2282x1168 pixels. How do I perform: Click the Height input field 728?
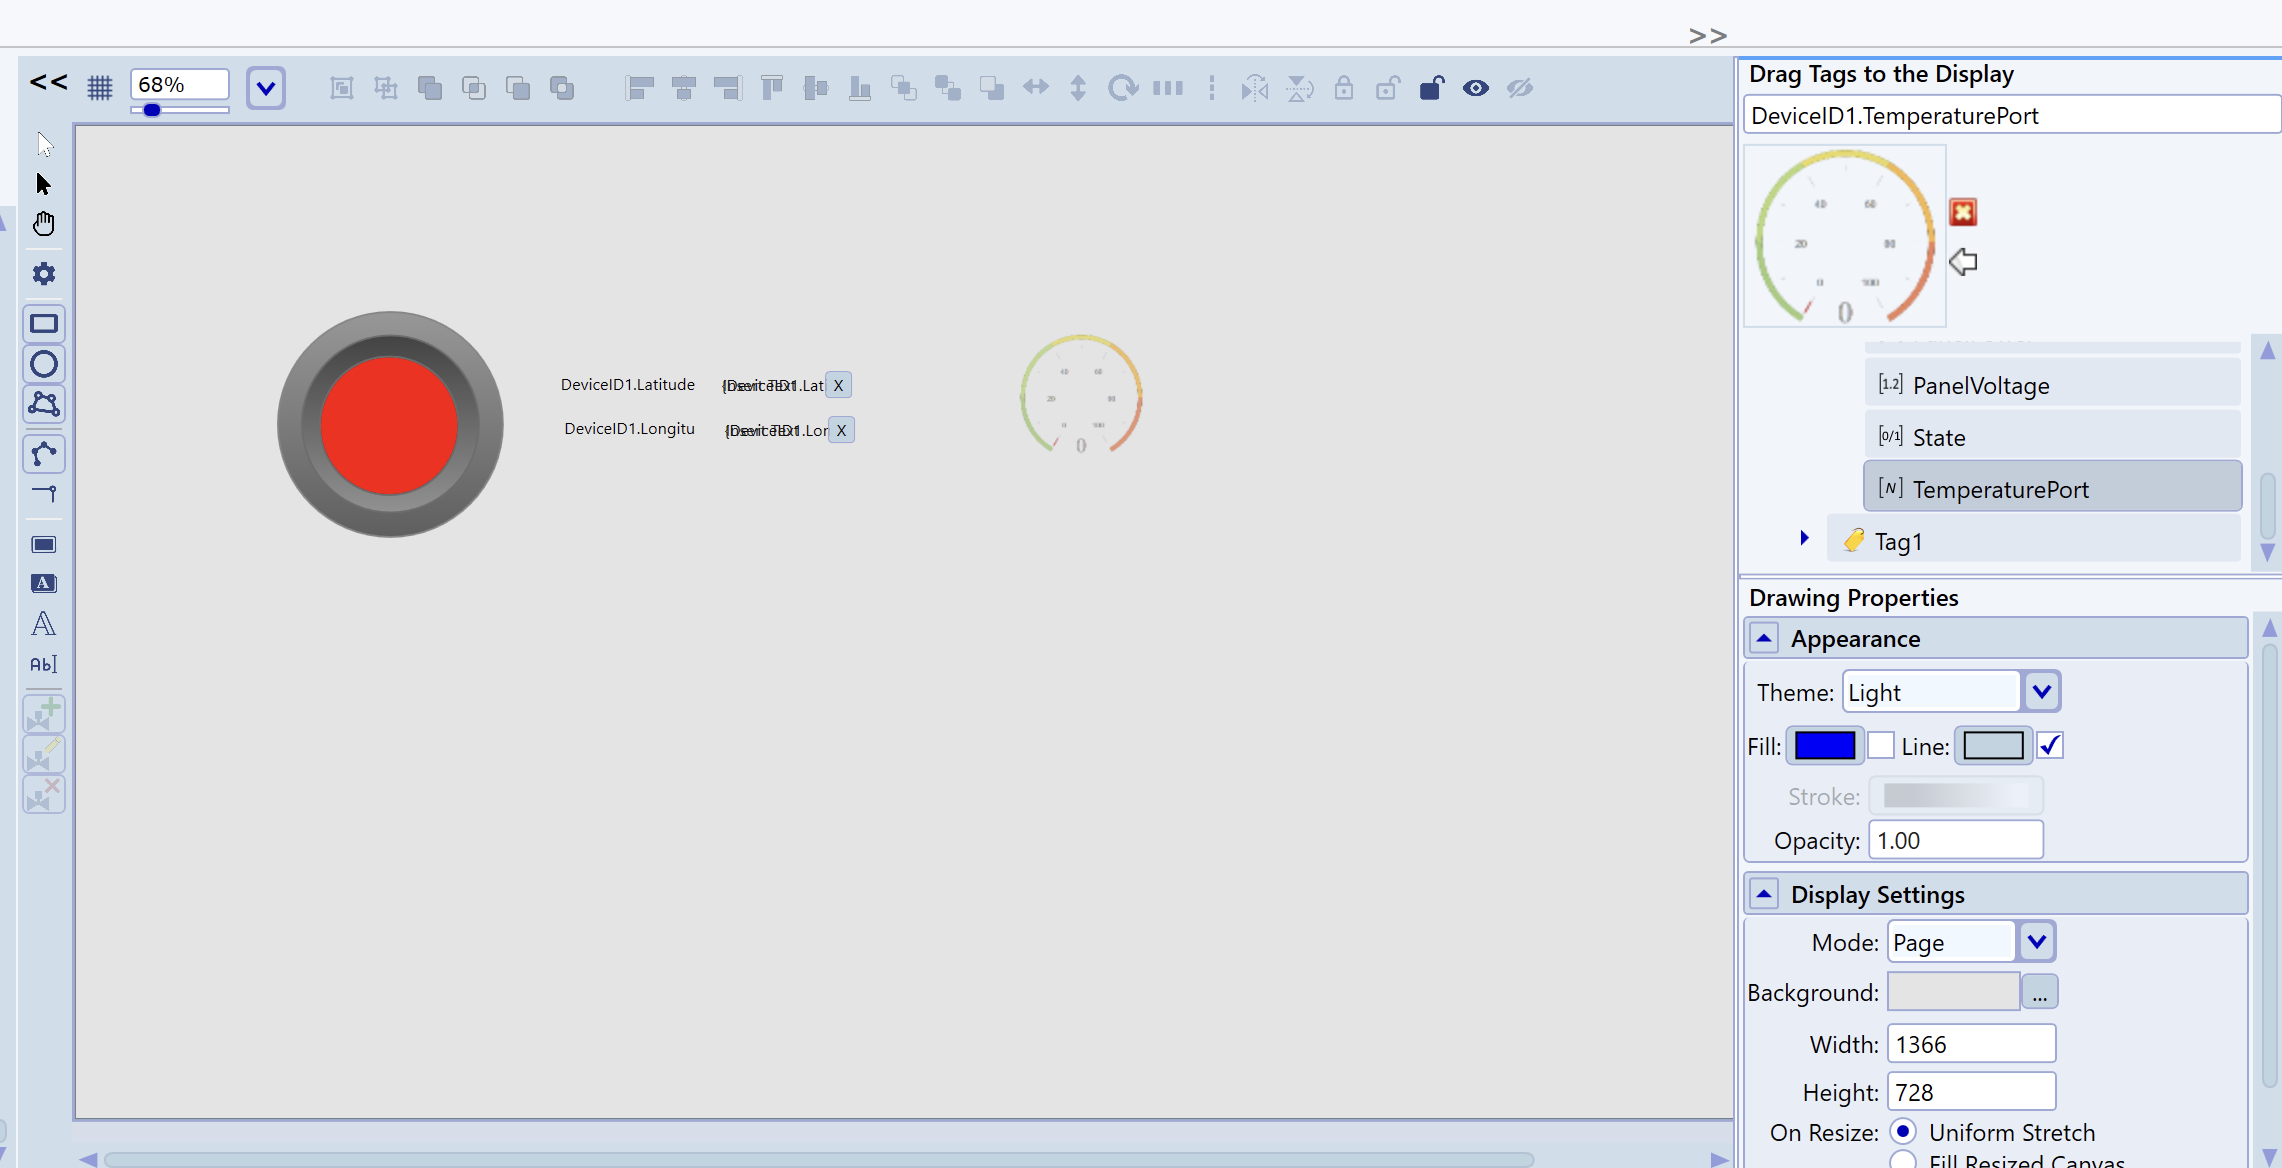pyautogui.click(x=1971, y=1092)
